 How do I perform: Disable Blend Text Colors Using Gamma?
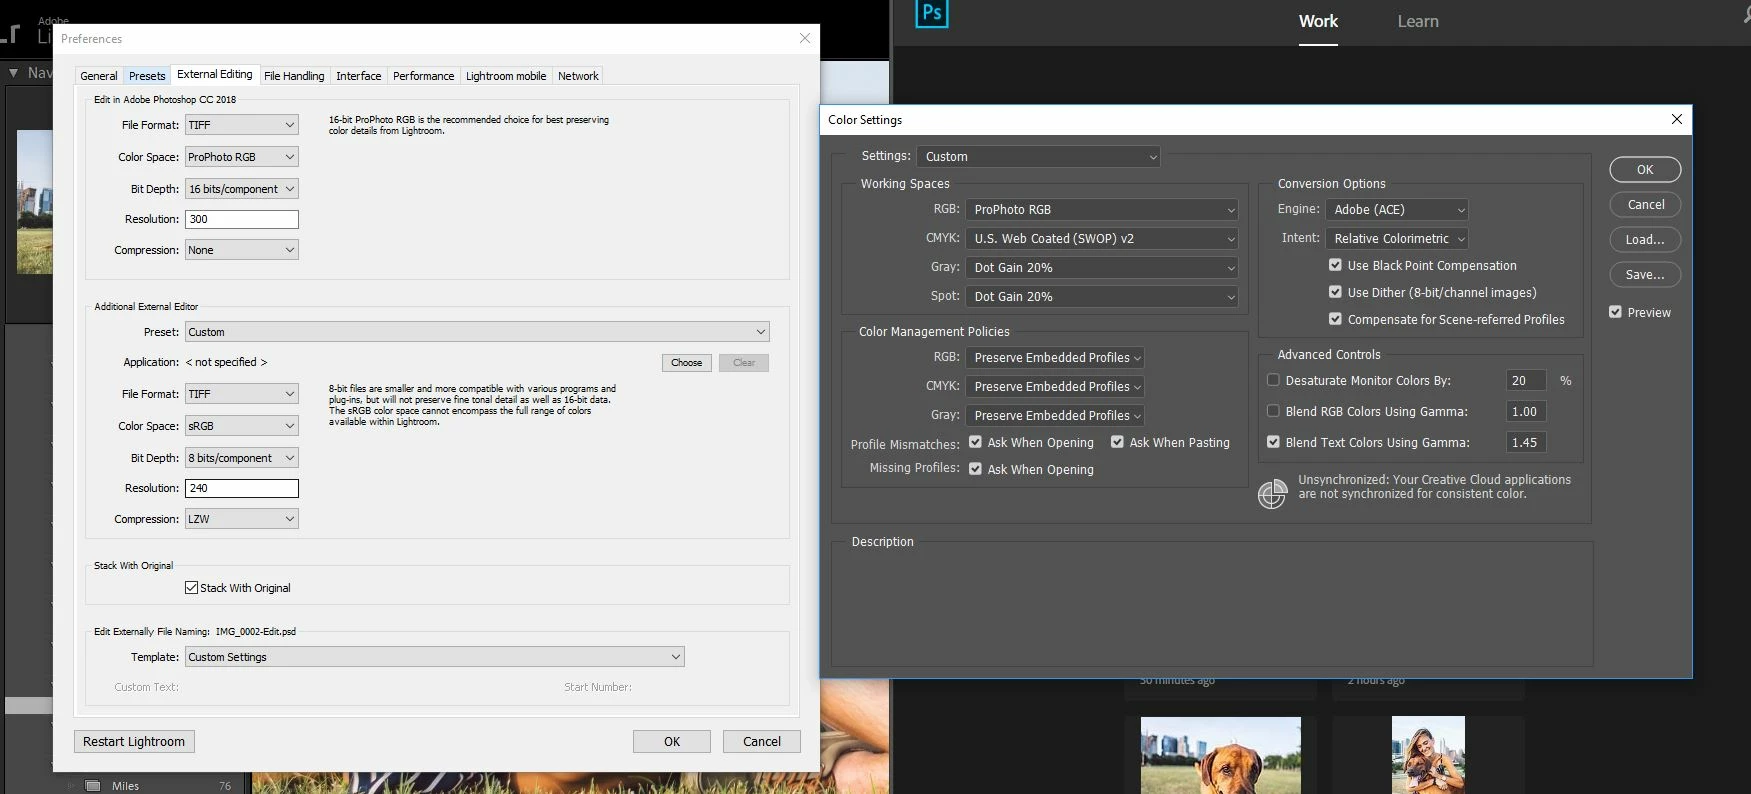(1273, 442)
